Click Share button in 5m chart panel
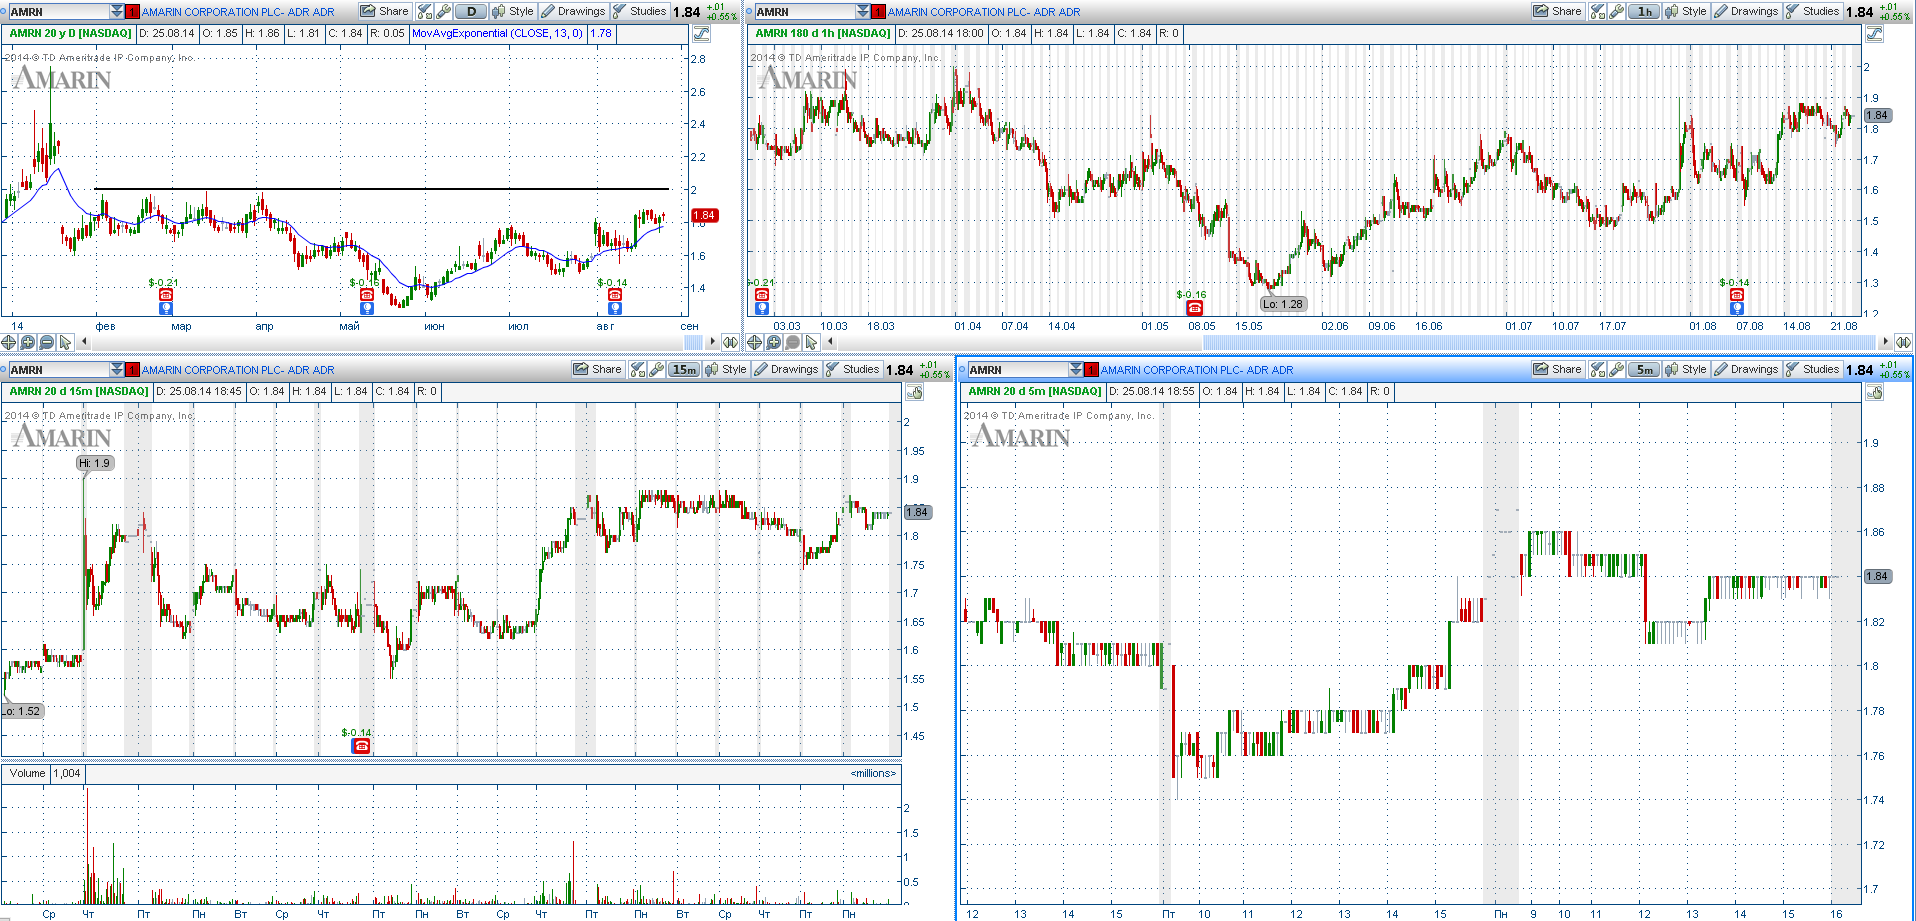 1558,369
